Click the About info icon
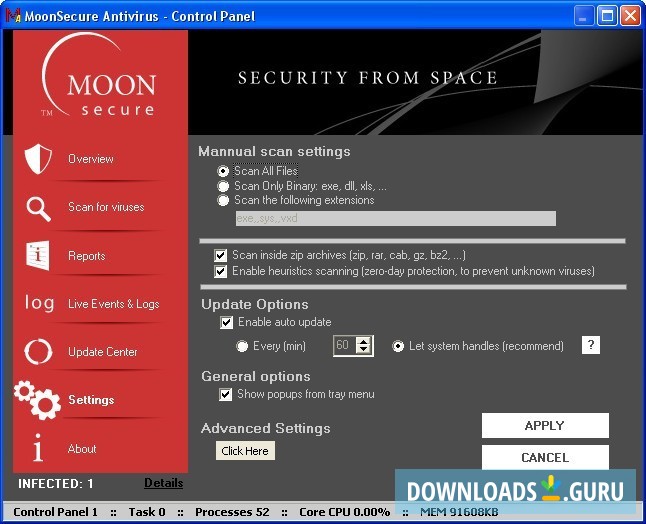The width and height of the screenshot is (646, 524). point(38,447)
